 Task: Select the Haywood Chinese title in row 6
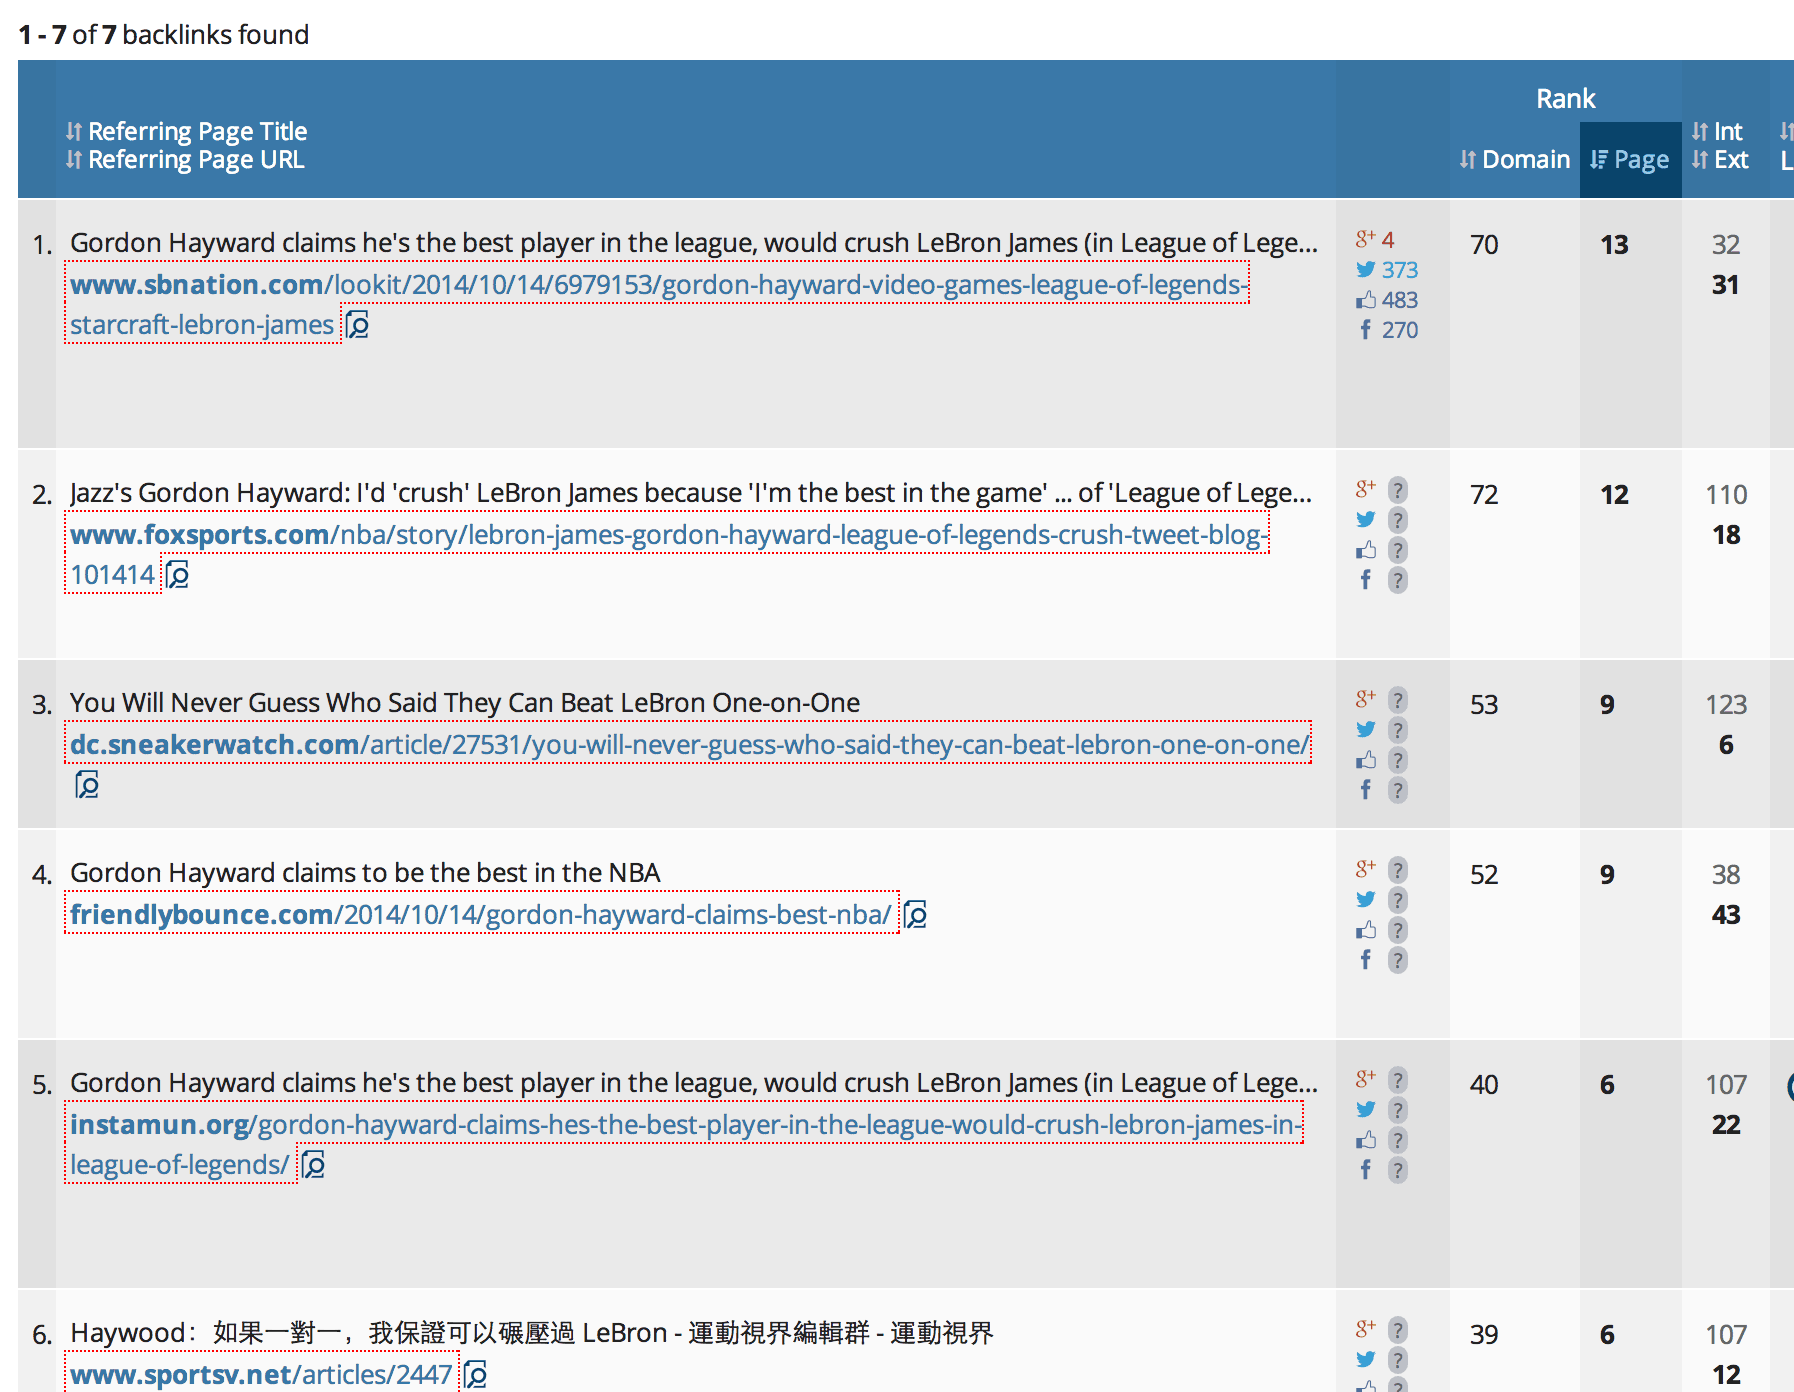click(x=532, y=1333)
